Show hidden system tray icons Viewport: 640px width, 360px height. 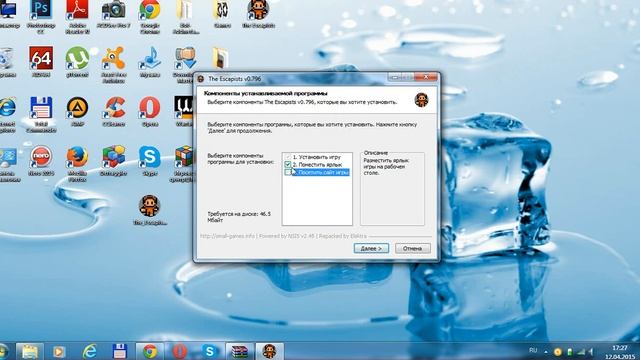(546, 351)
